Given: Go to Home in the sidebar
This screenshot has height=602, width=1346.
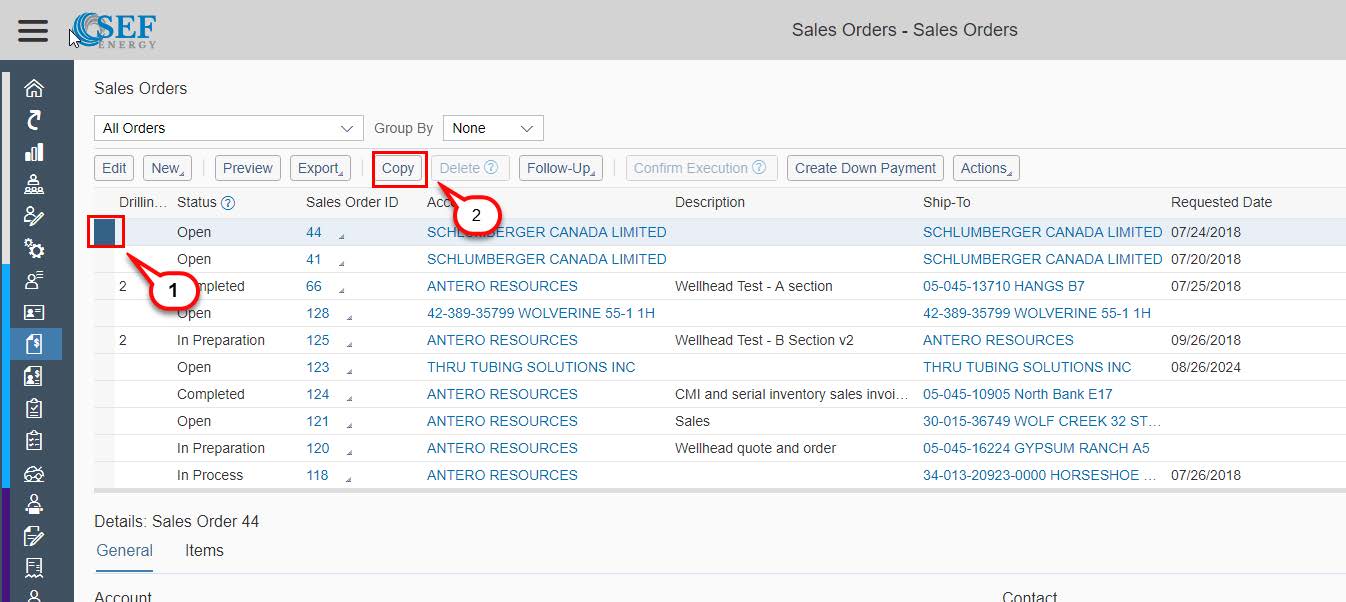Looking at the screenshot, I should 34,89.
